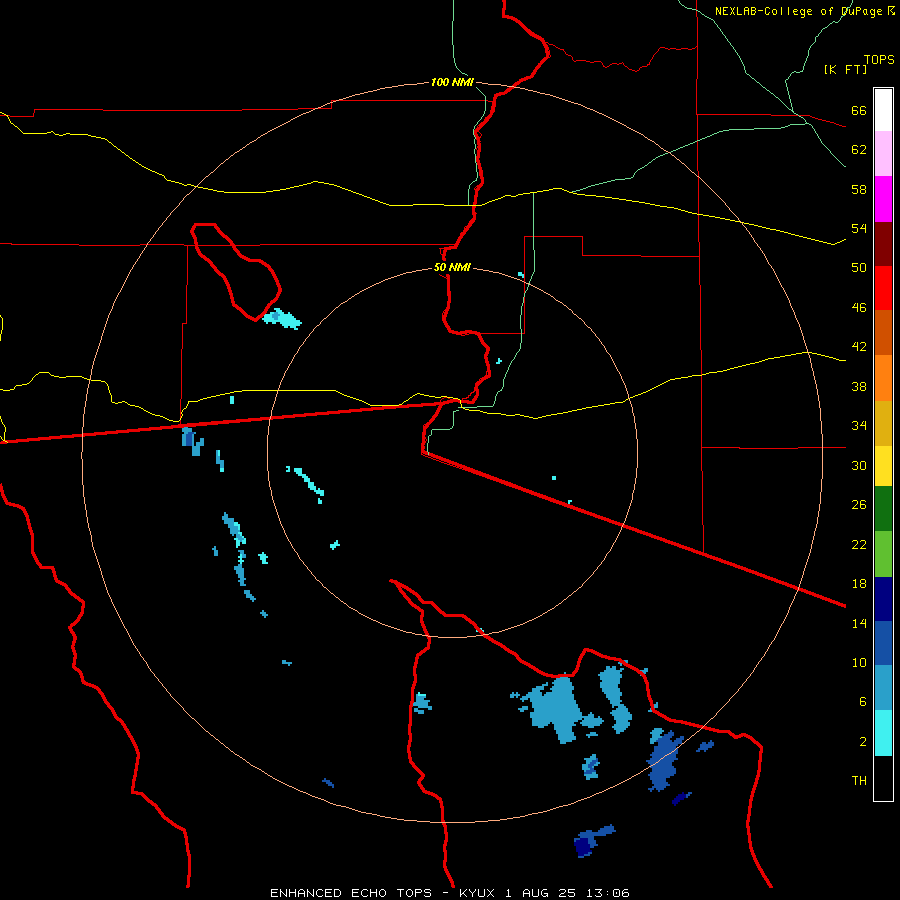The height and width of the screenshot is (900, 900).
Task: Click the cyan 2-6 kft legend swatch
Action: (x=883, y=733)
